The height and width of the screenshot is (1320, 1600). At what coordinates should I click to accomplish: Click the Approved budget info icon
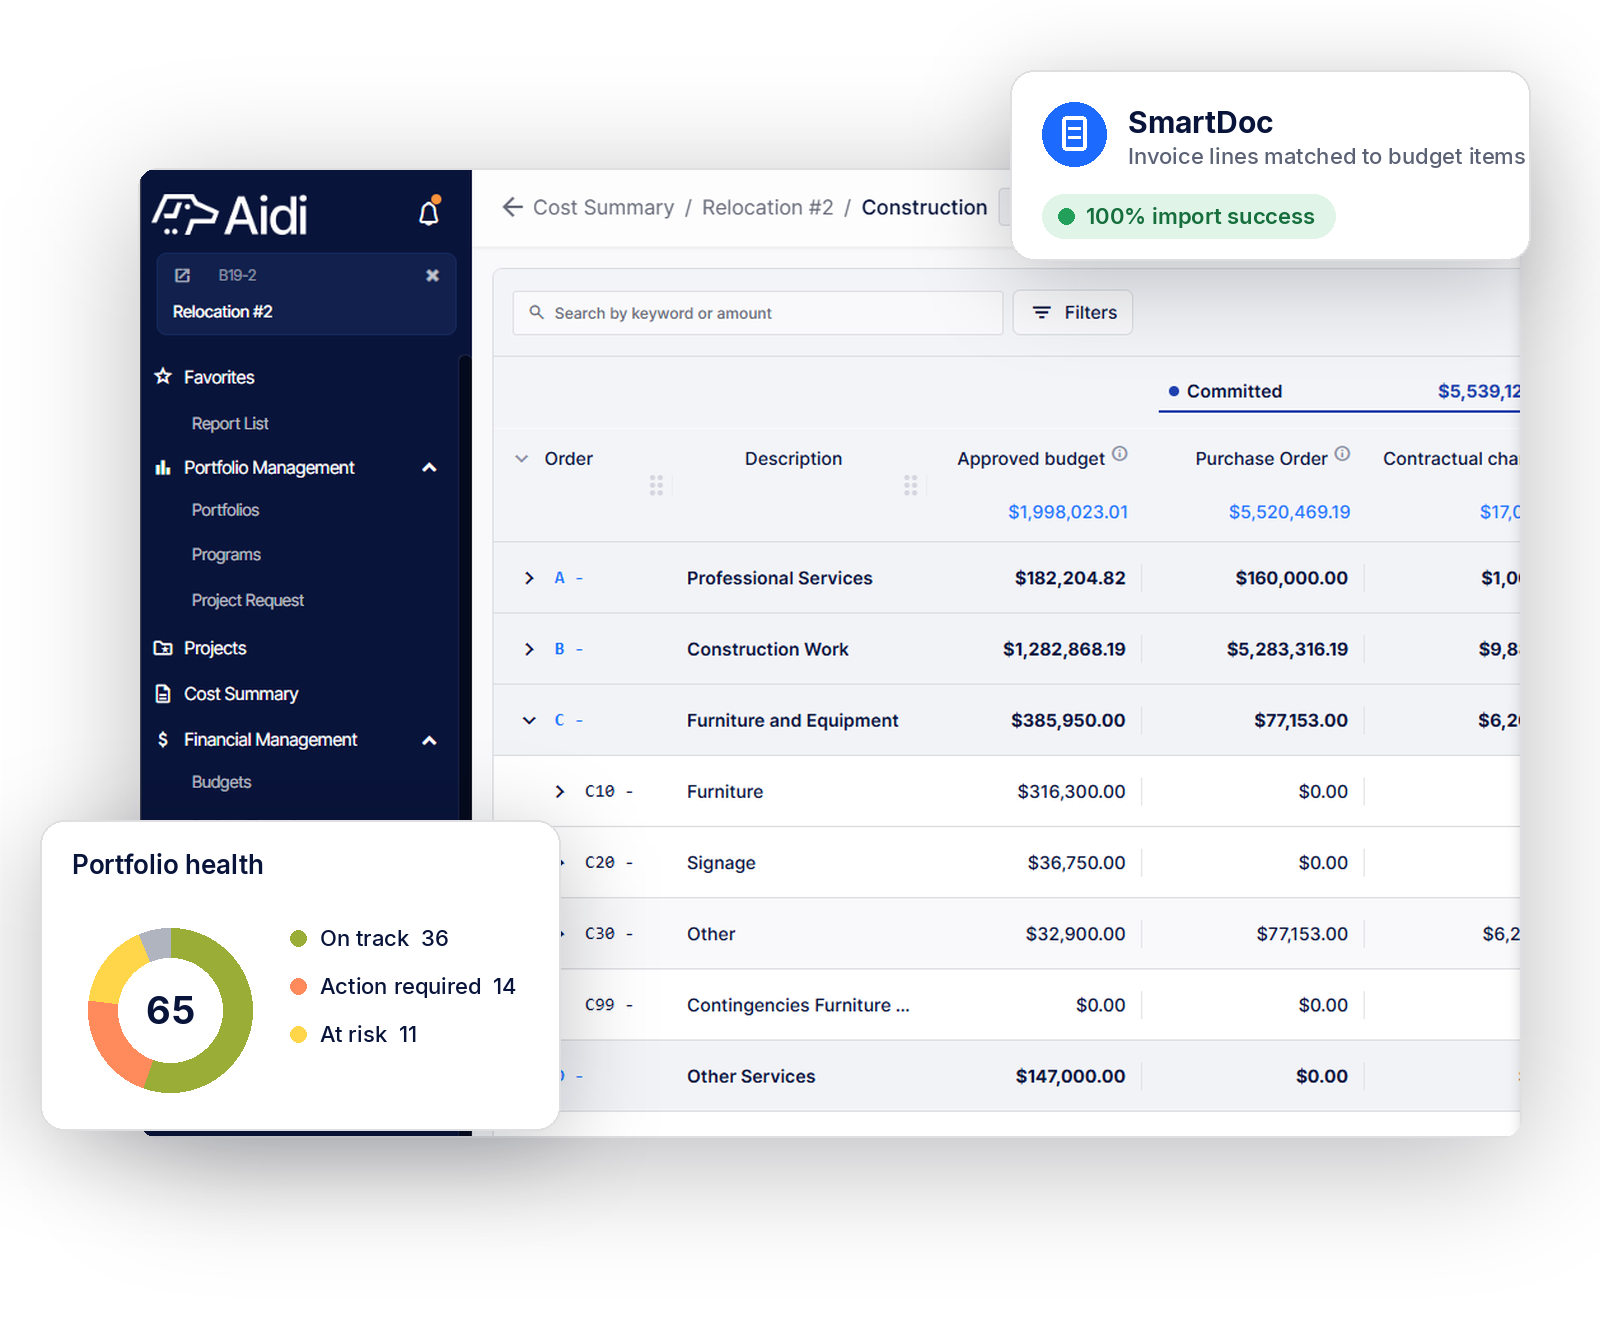coord(1120,454)
